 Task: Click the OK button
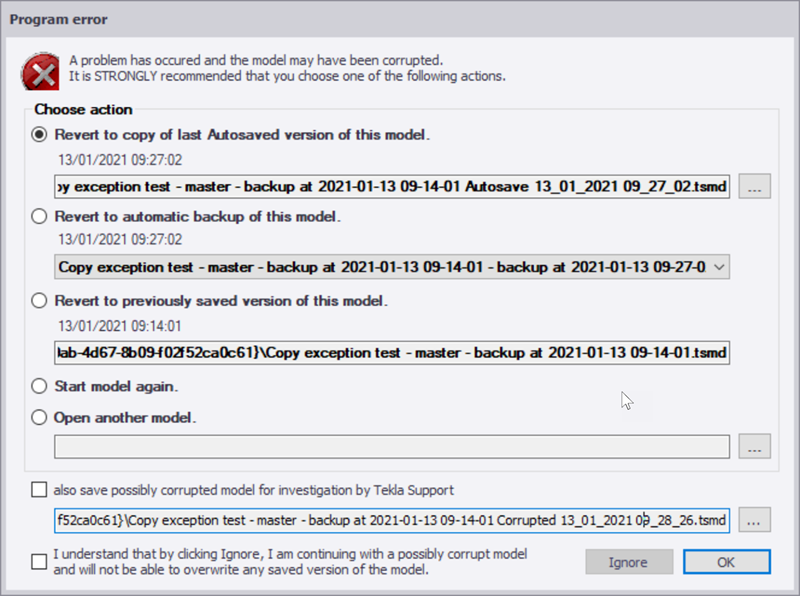coord(727,562)
